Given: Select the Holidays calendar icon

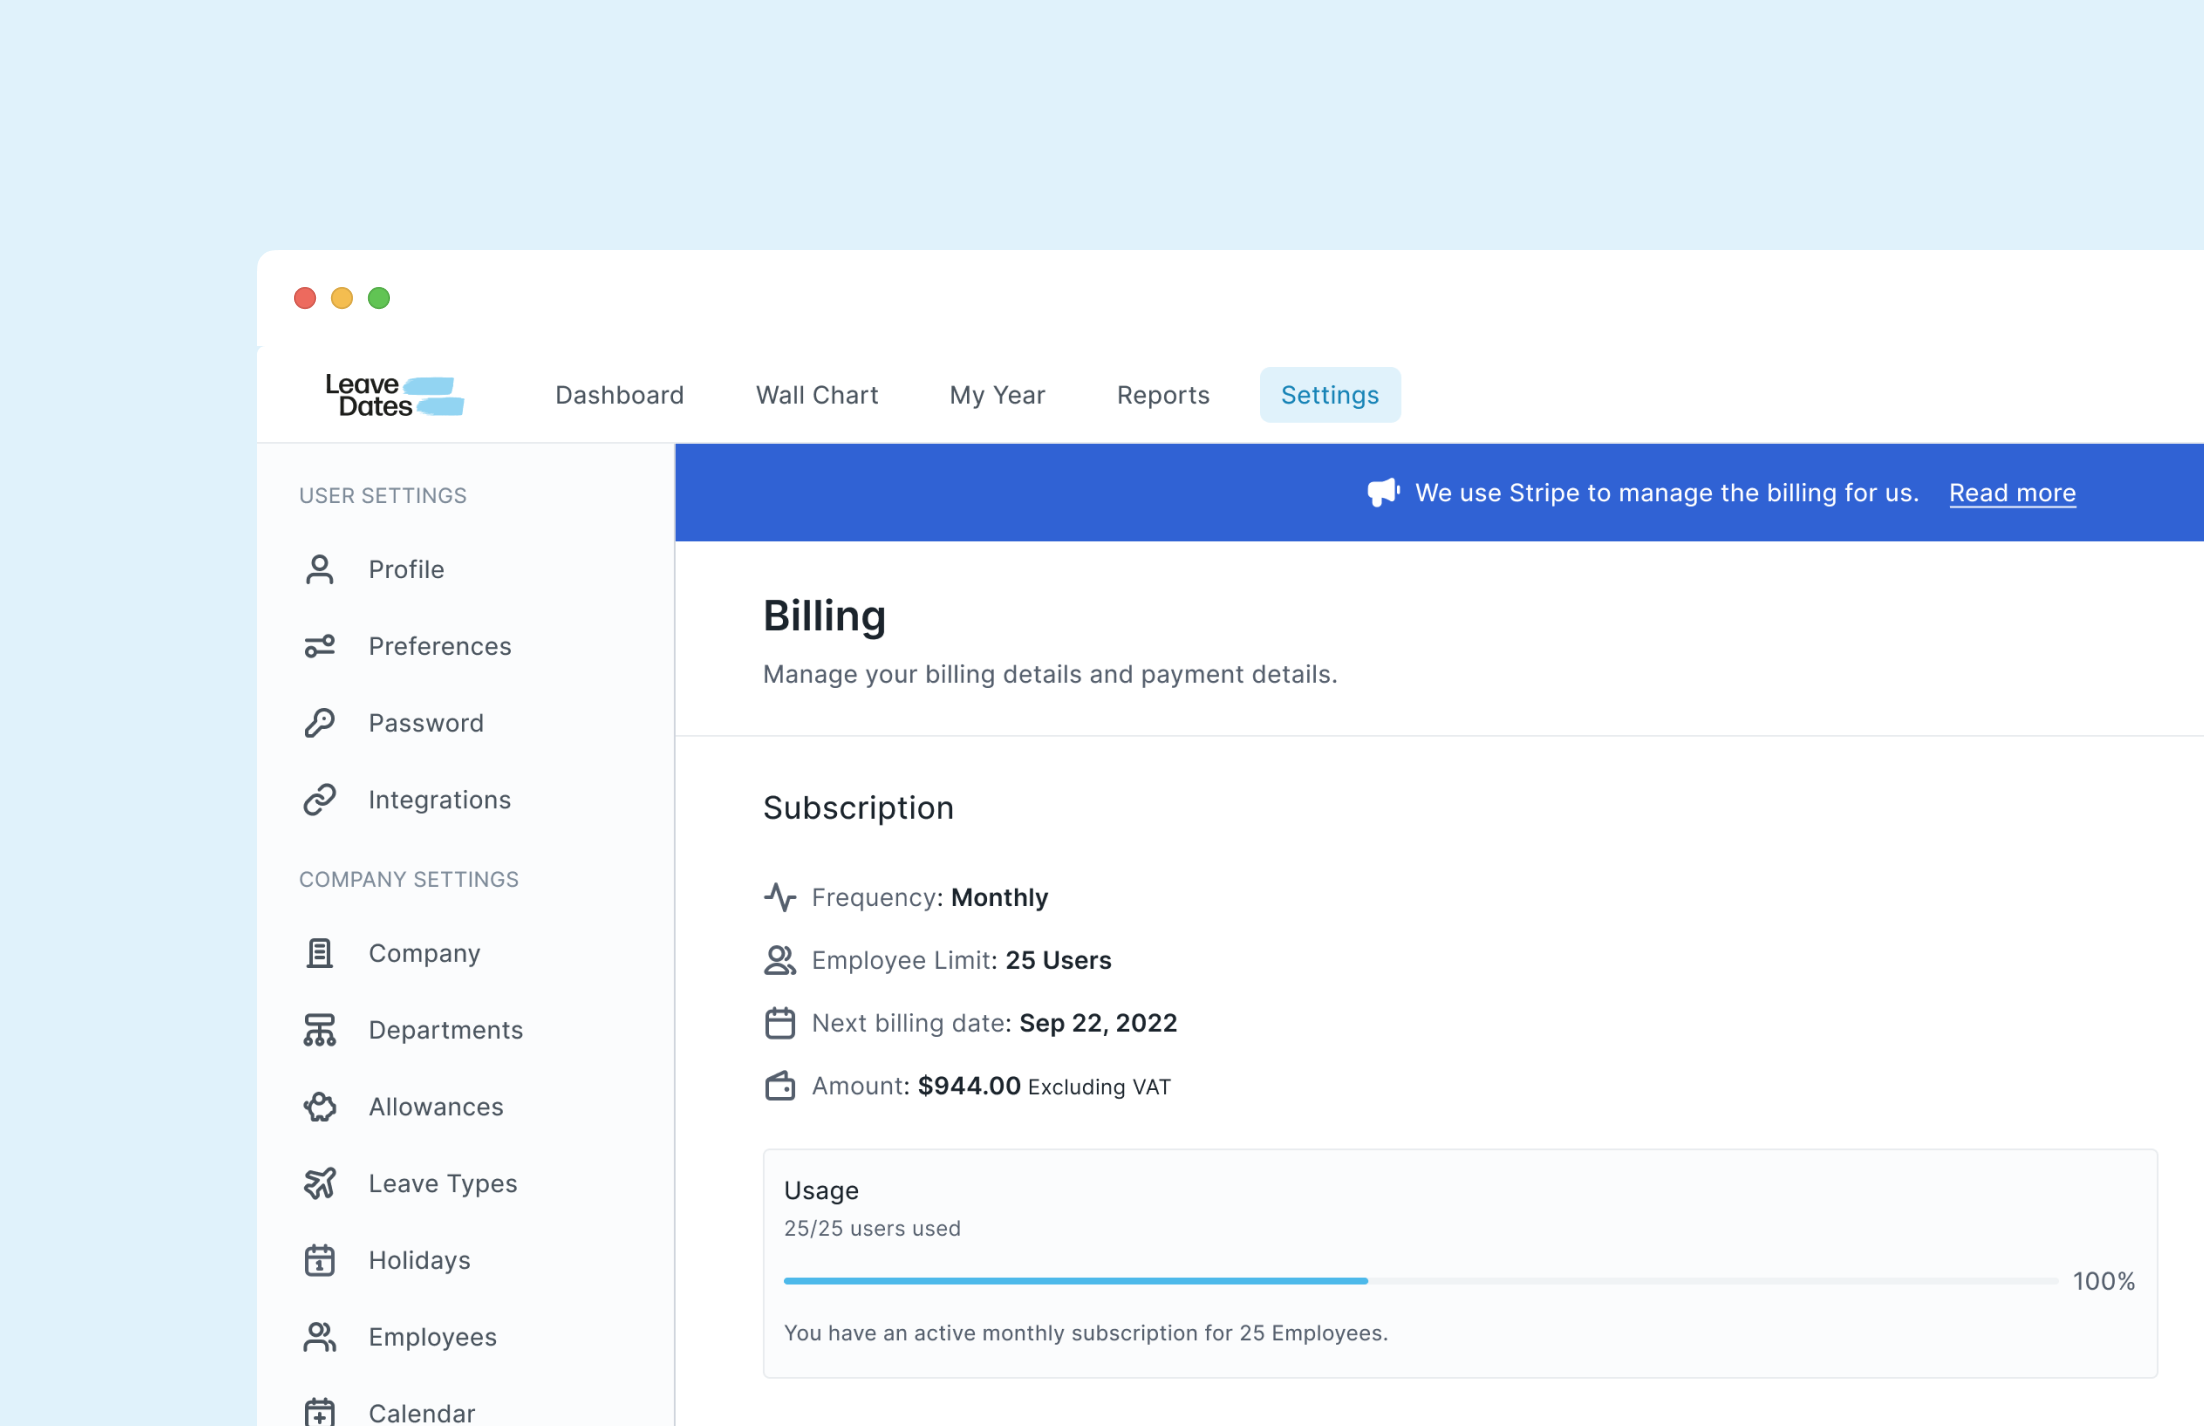Looking at the screenshot, I should (x=320, y=1260).
